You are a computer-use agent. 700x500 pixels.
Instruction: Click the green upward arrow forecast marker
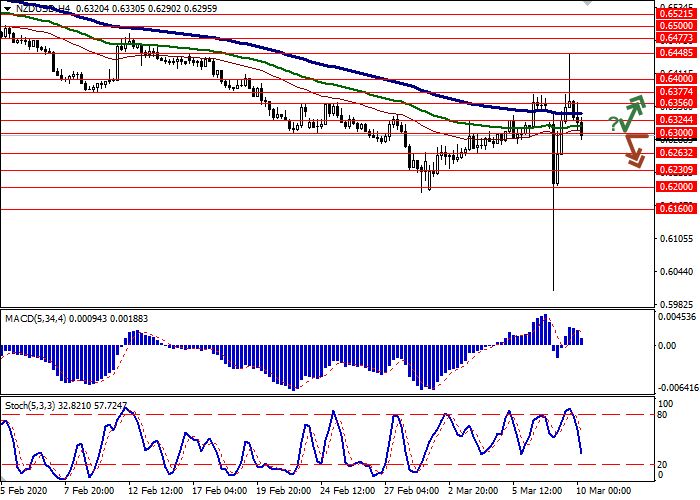(632, 111)
